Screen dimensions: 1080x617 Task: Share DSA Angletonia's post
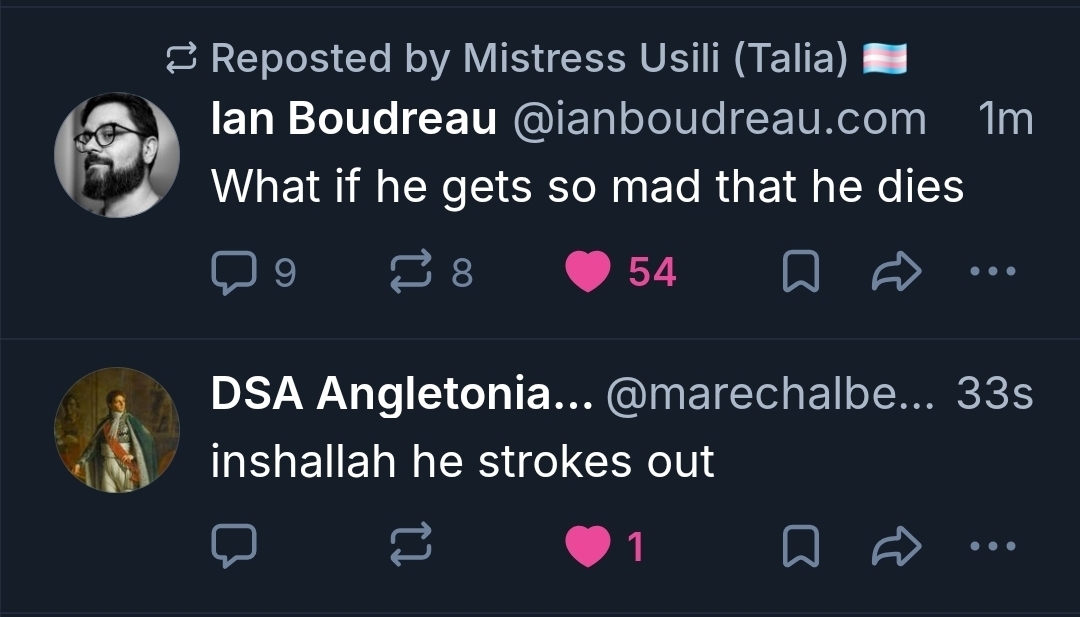coord(896,546)
